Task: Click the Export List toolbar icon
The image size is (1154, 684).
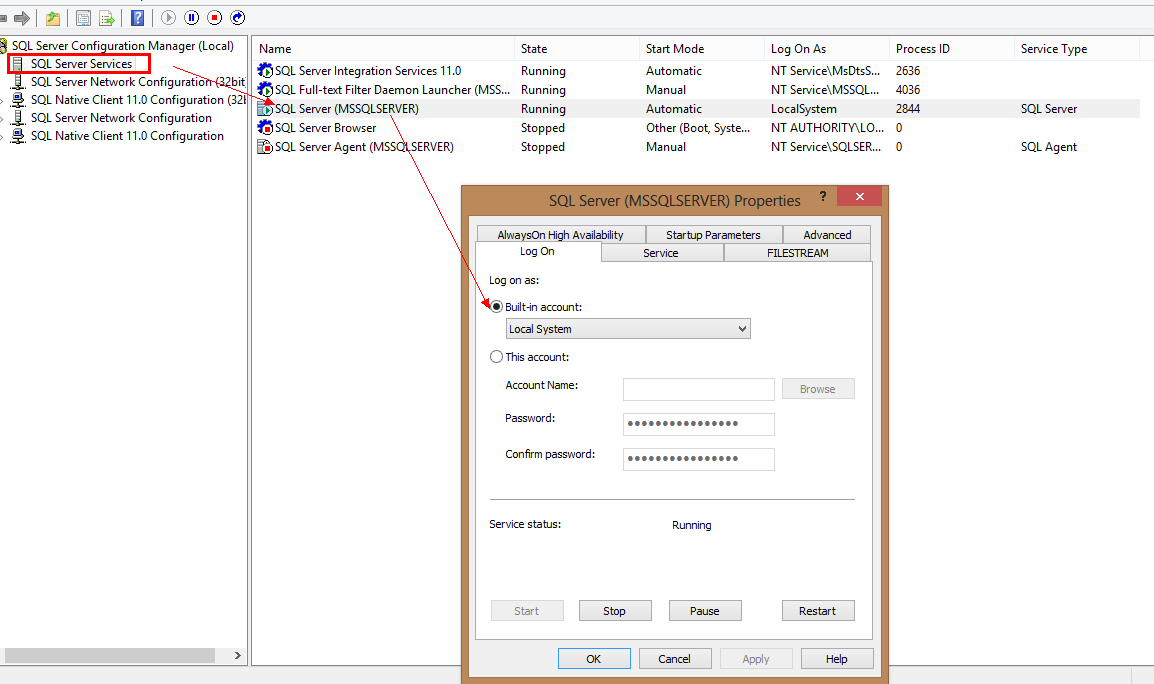Action: (x=107, y=18)
